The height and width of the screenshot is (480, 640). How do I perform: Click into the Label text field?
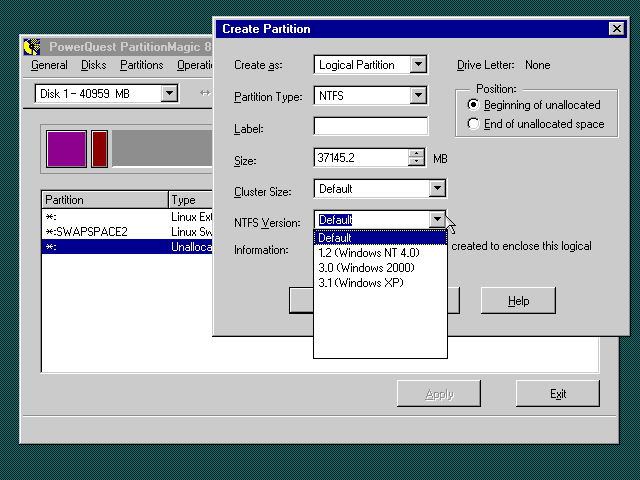371,126
